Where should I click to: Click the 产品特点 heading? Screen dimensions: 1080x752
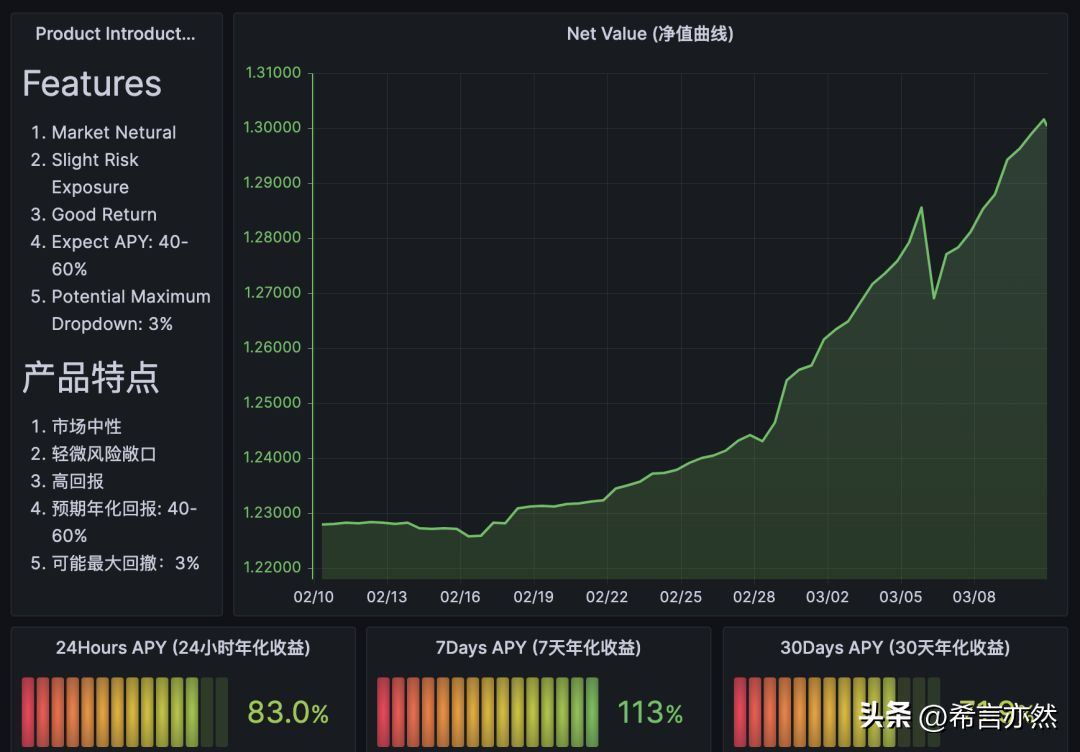(x=91, y=377)
